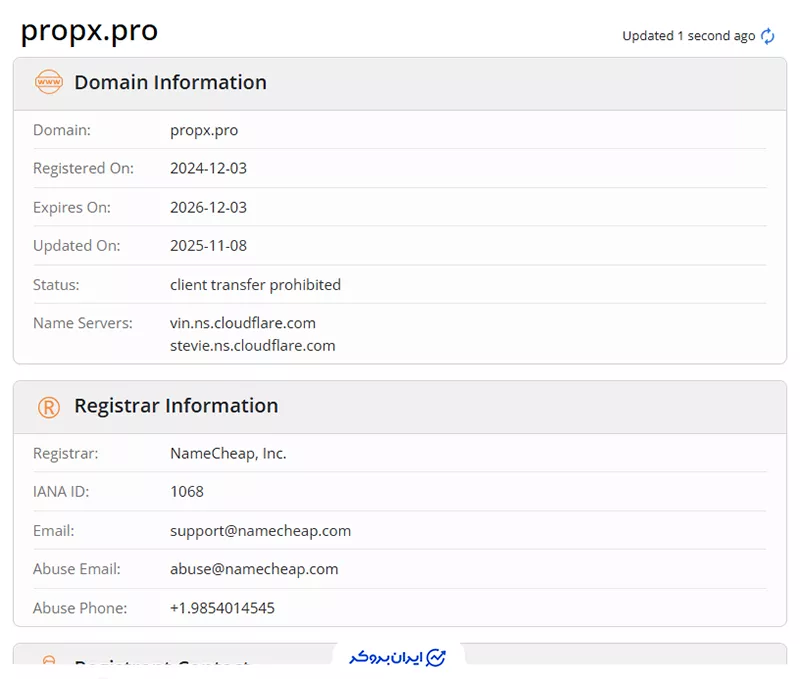
Task: Select name server vin.ns.cloudflare.com
Action: pos(243,323)
